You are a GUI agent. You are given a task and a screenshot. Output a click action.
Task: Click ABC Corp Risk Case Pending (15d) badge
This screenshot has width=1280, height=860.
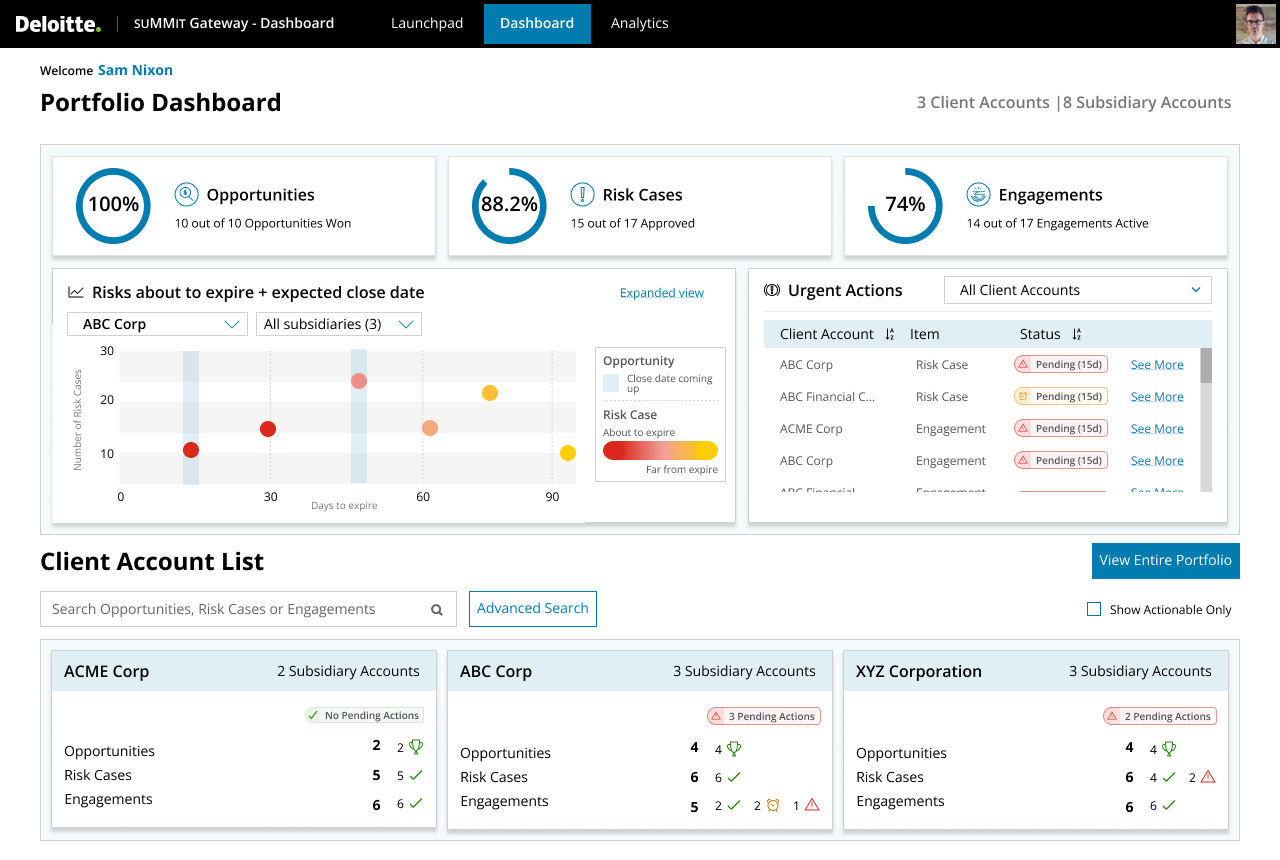pos(1061,365)
